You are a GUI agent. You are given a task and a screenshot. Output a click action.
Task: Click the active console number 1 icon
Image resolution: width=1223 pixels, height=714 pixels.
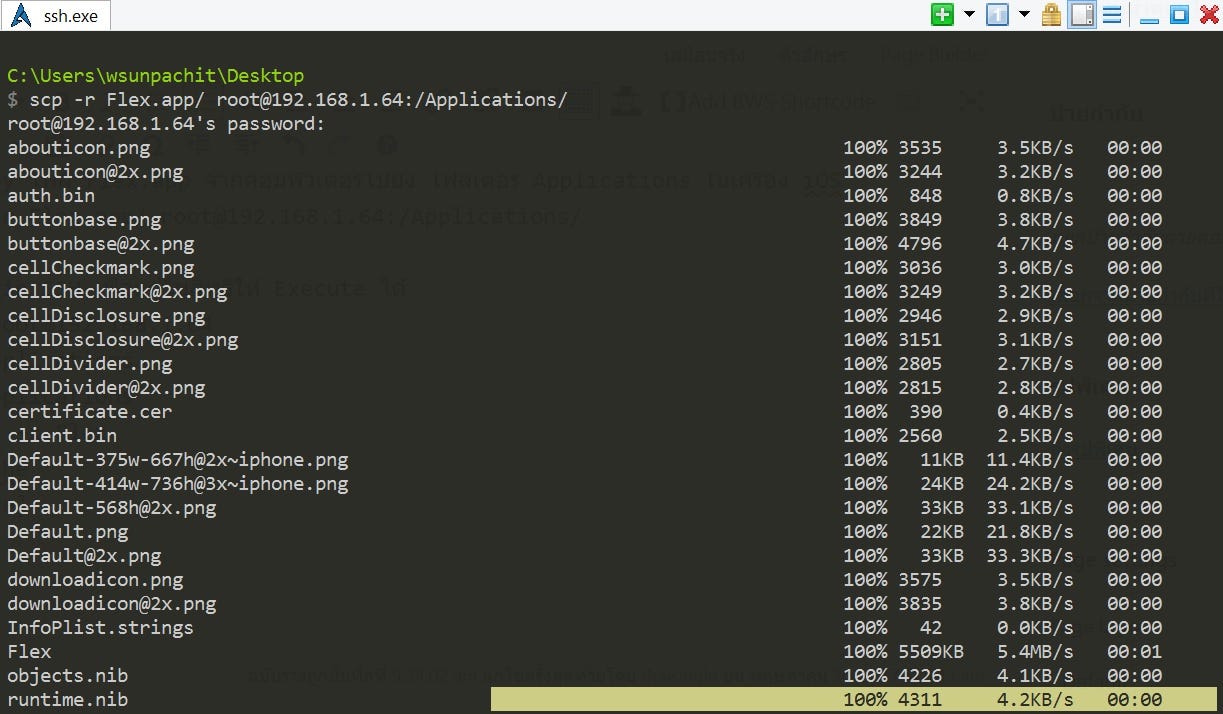click(x=997, y=15)
